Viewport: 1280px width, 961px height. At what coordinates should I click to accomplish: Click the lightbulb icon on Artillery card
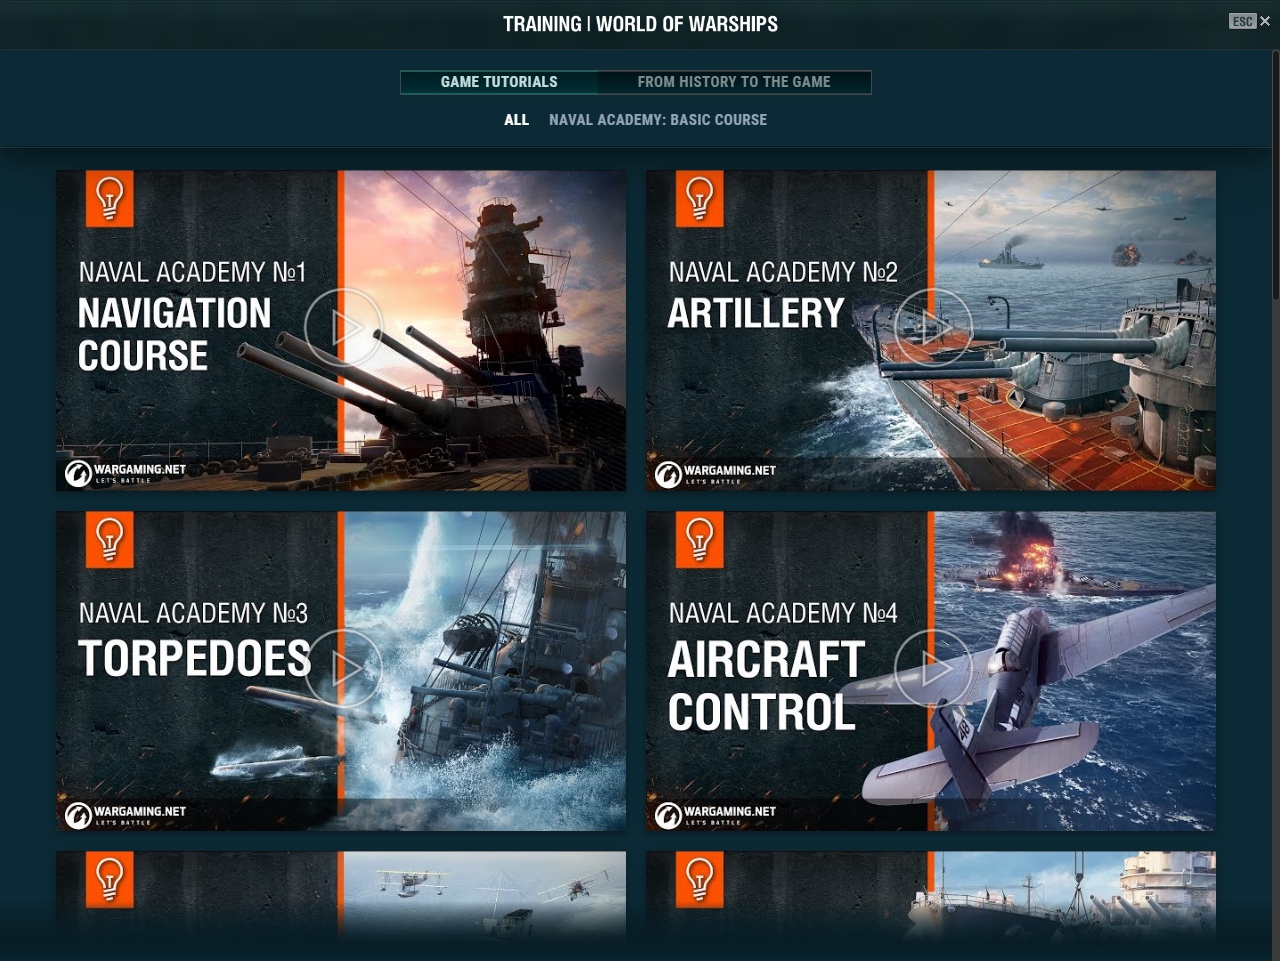tap(700, 198)
